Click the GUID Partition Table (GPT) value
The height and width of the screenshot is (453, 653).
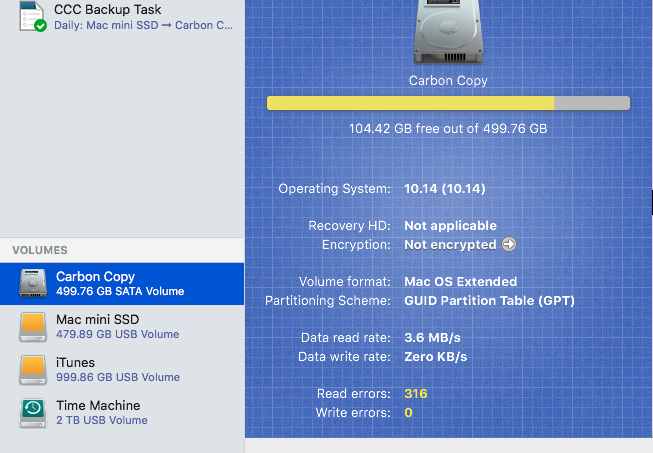coord(489,301)
